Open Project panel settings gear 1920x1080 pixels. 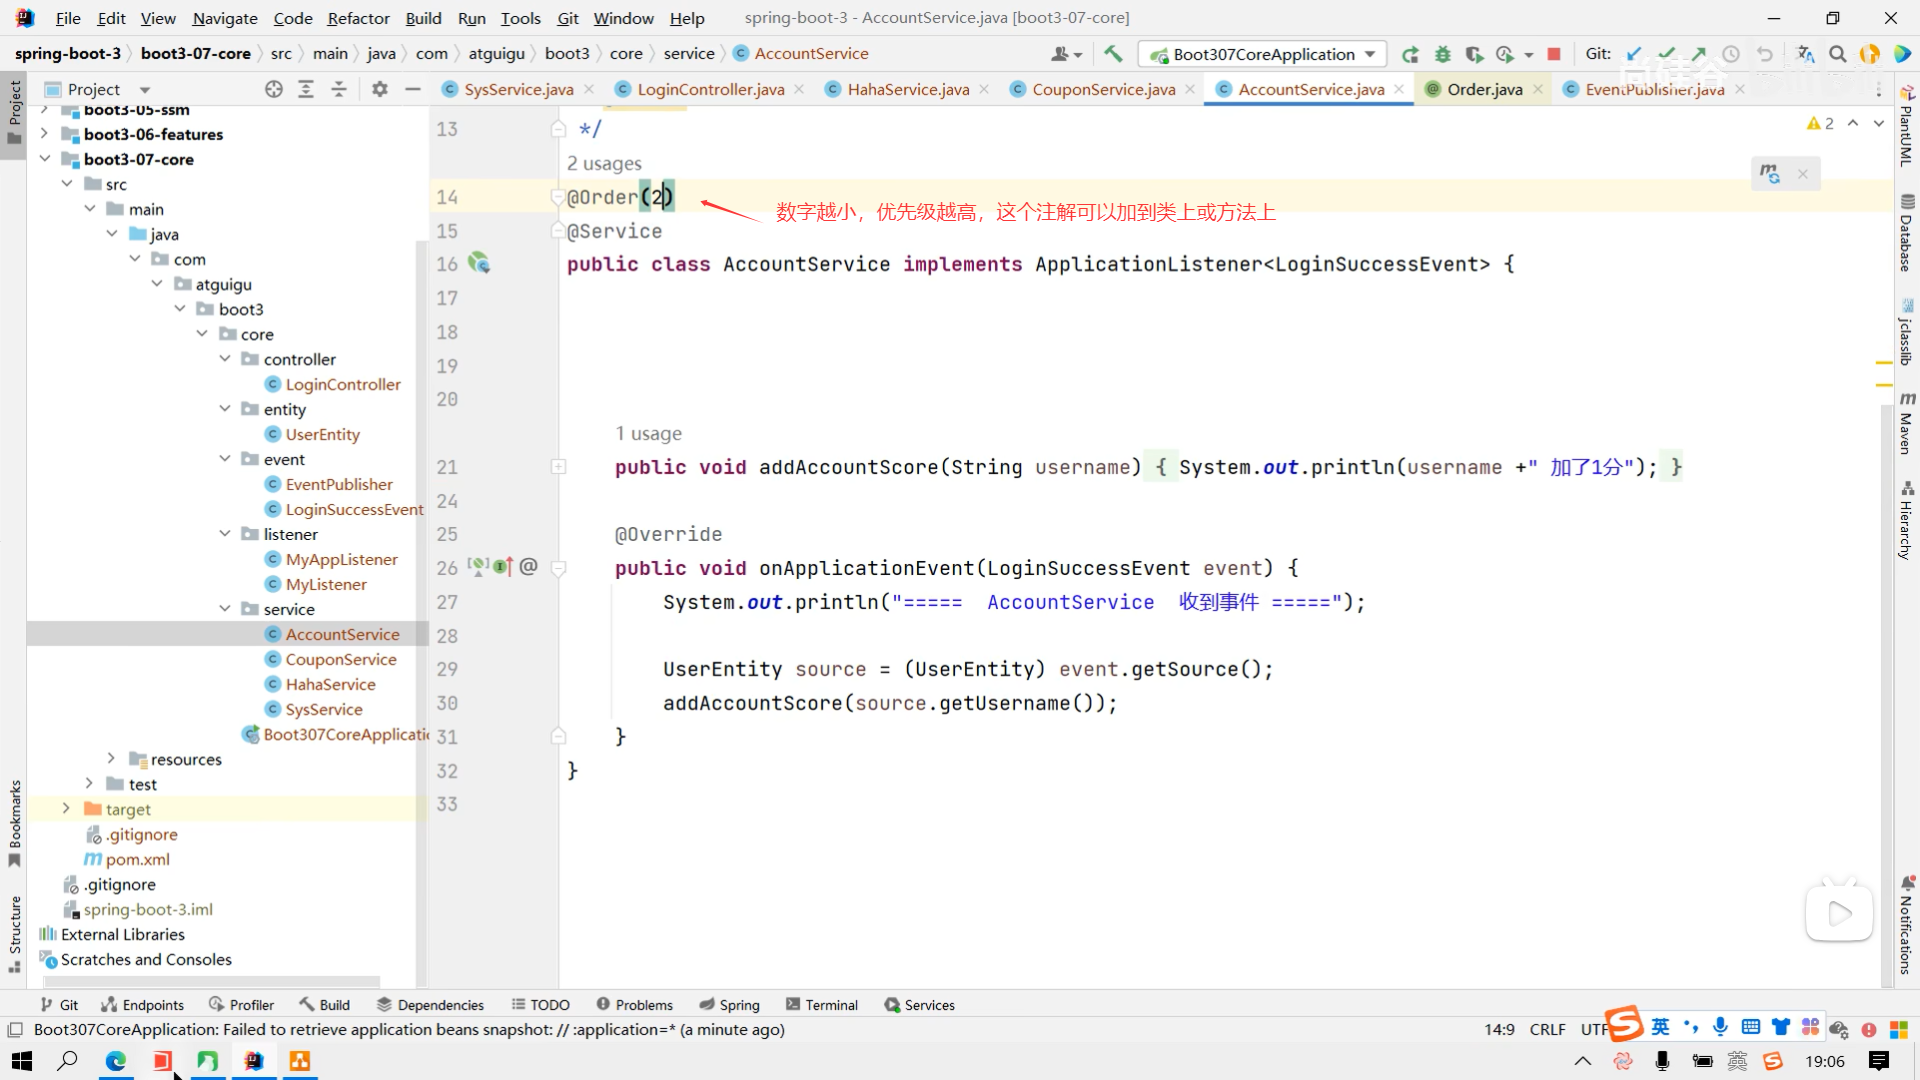click(379, 89)
